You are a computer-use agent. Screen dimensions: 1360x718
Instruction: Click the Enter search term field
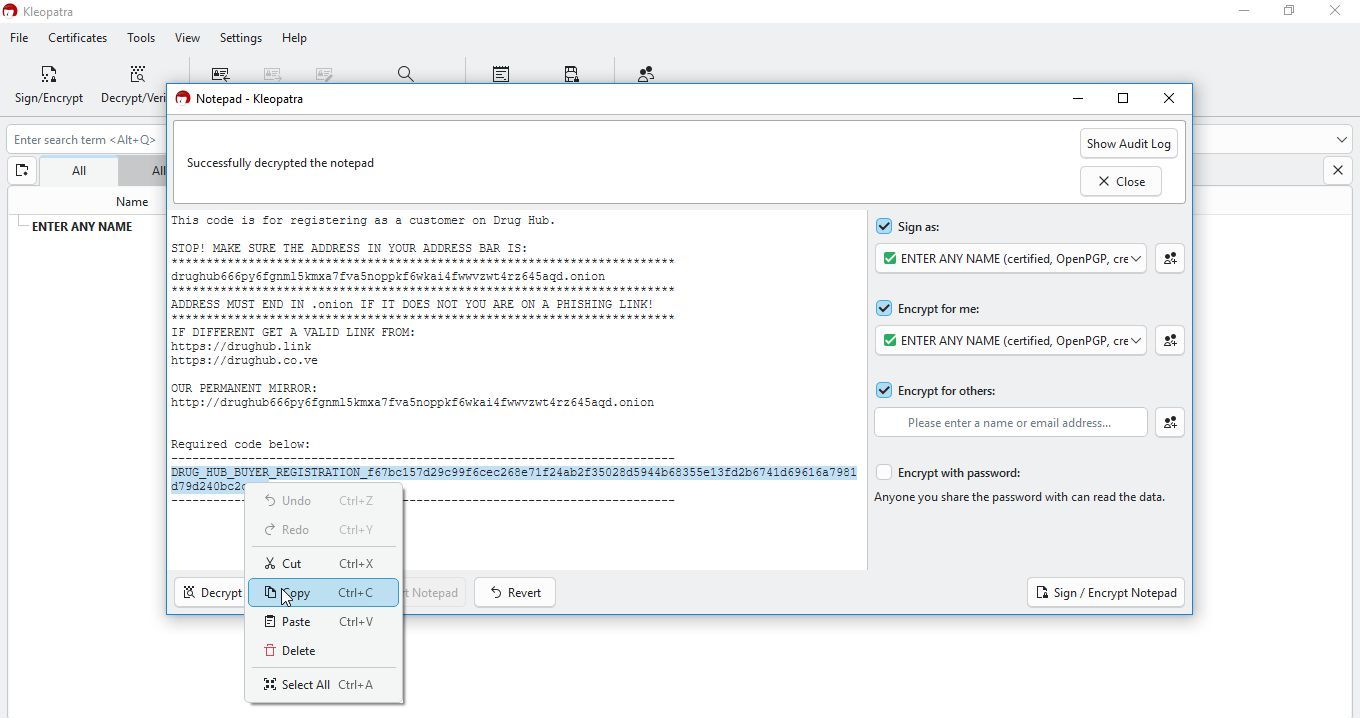tap(85, 140)
